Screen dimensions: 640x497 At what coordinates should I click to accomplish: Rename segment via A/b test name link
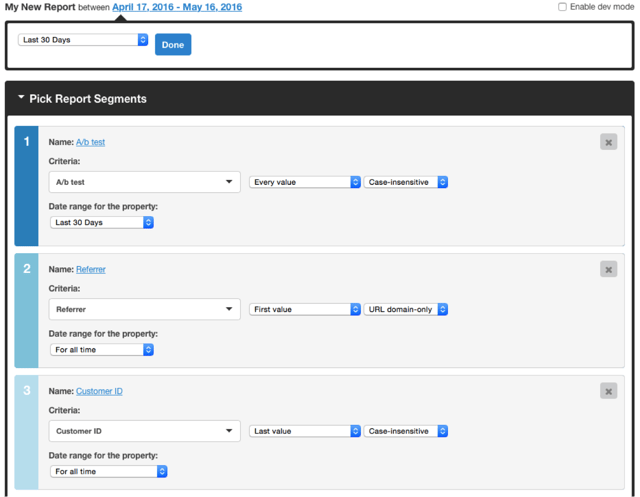(x=91, y=142)
